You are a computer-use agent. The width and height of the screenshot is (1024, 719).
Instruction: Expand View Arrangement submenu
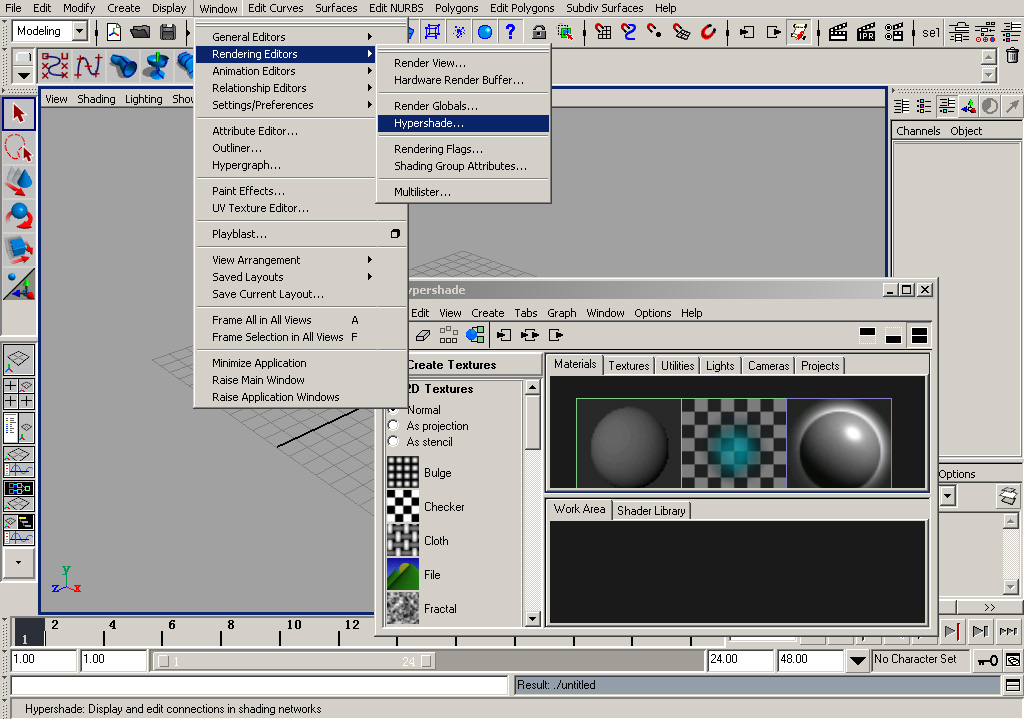click(x=301, y=260)
